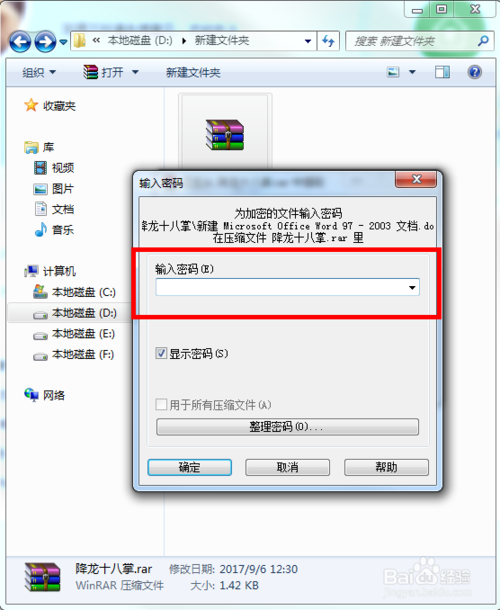Screen dimensions: 500x610
Task: Uncheck the 显示密码 checkbox
Action: click(x=161, y=353)
